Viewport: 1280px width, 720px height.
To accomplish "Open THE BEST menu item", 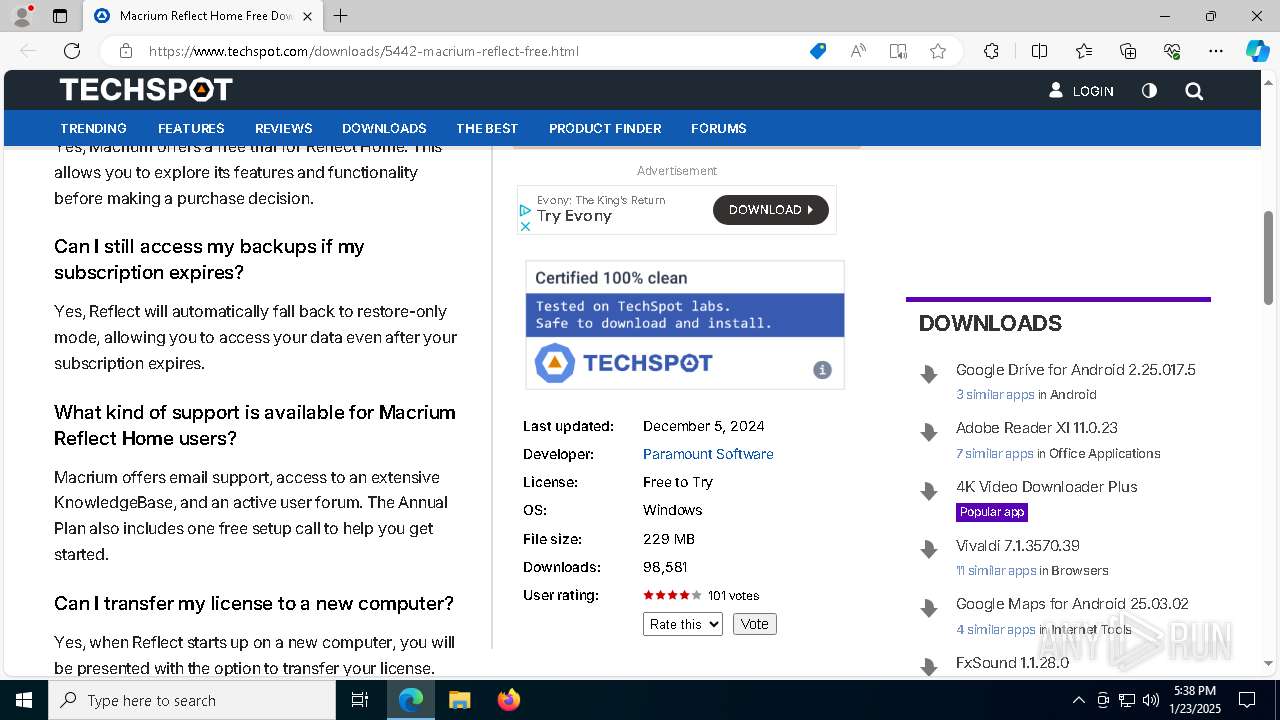I will (487, 128).
